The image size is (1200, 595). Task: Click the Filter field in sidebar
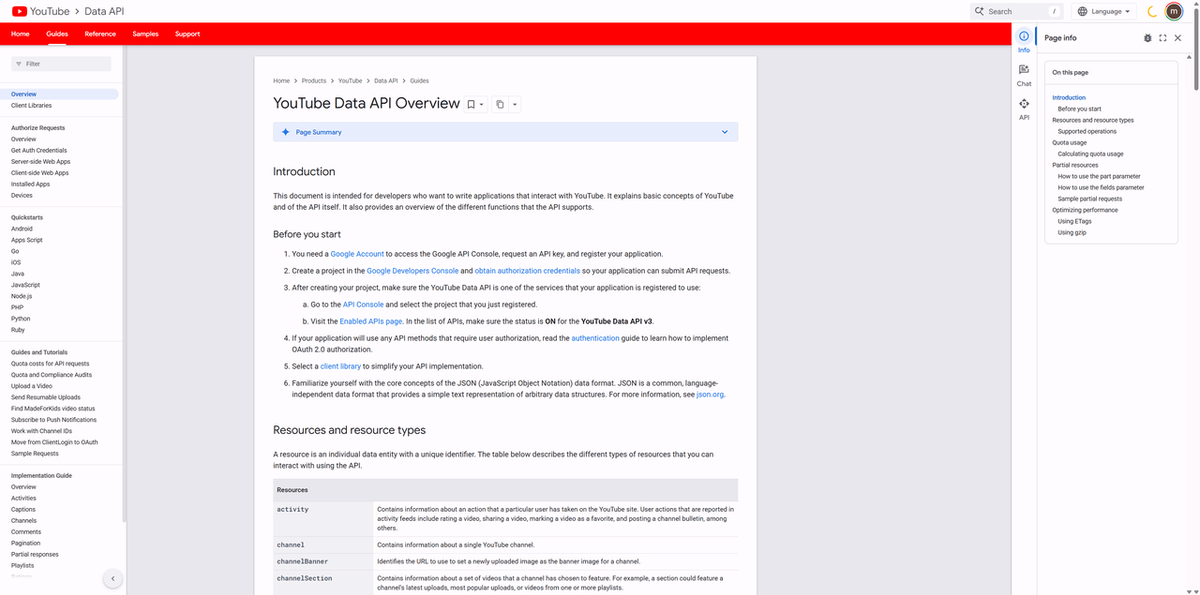click(61, 63)
